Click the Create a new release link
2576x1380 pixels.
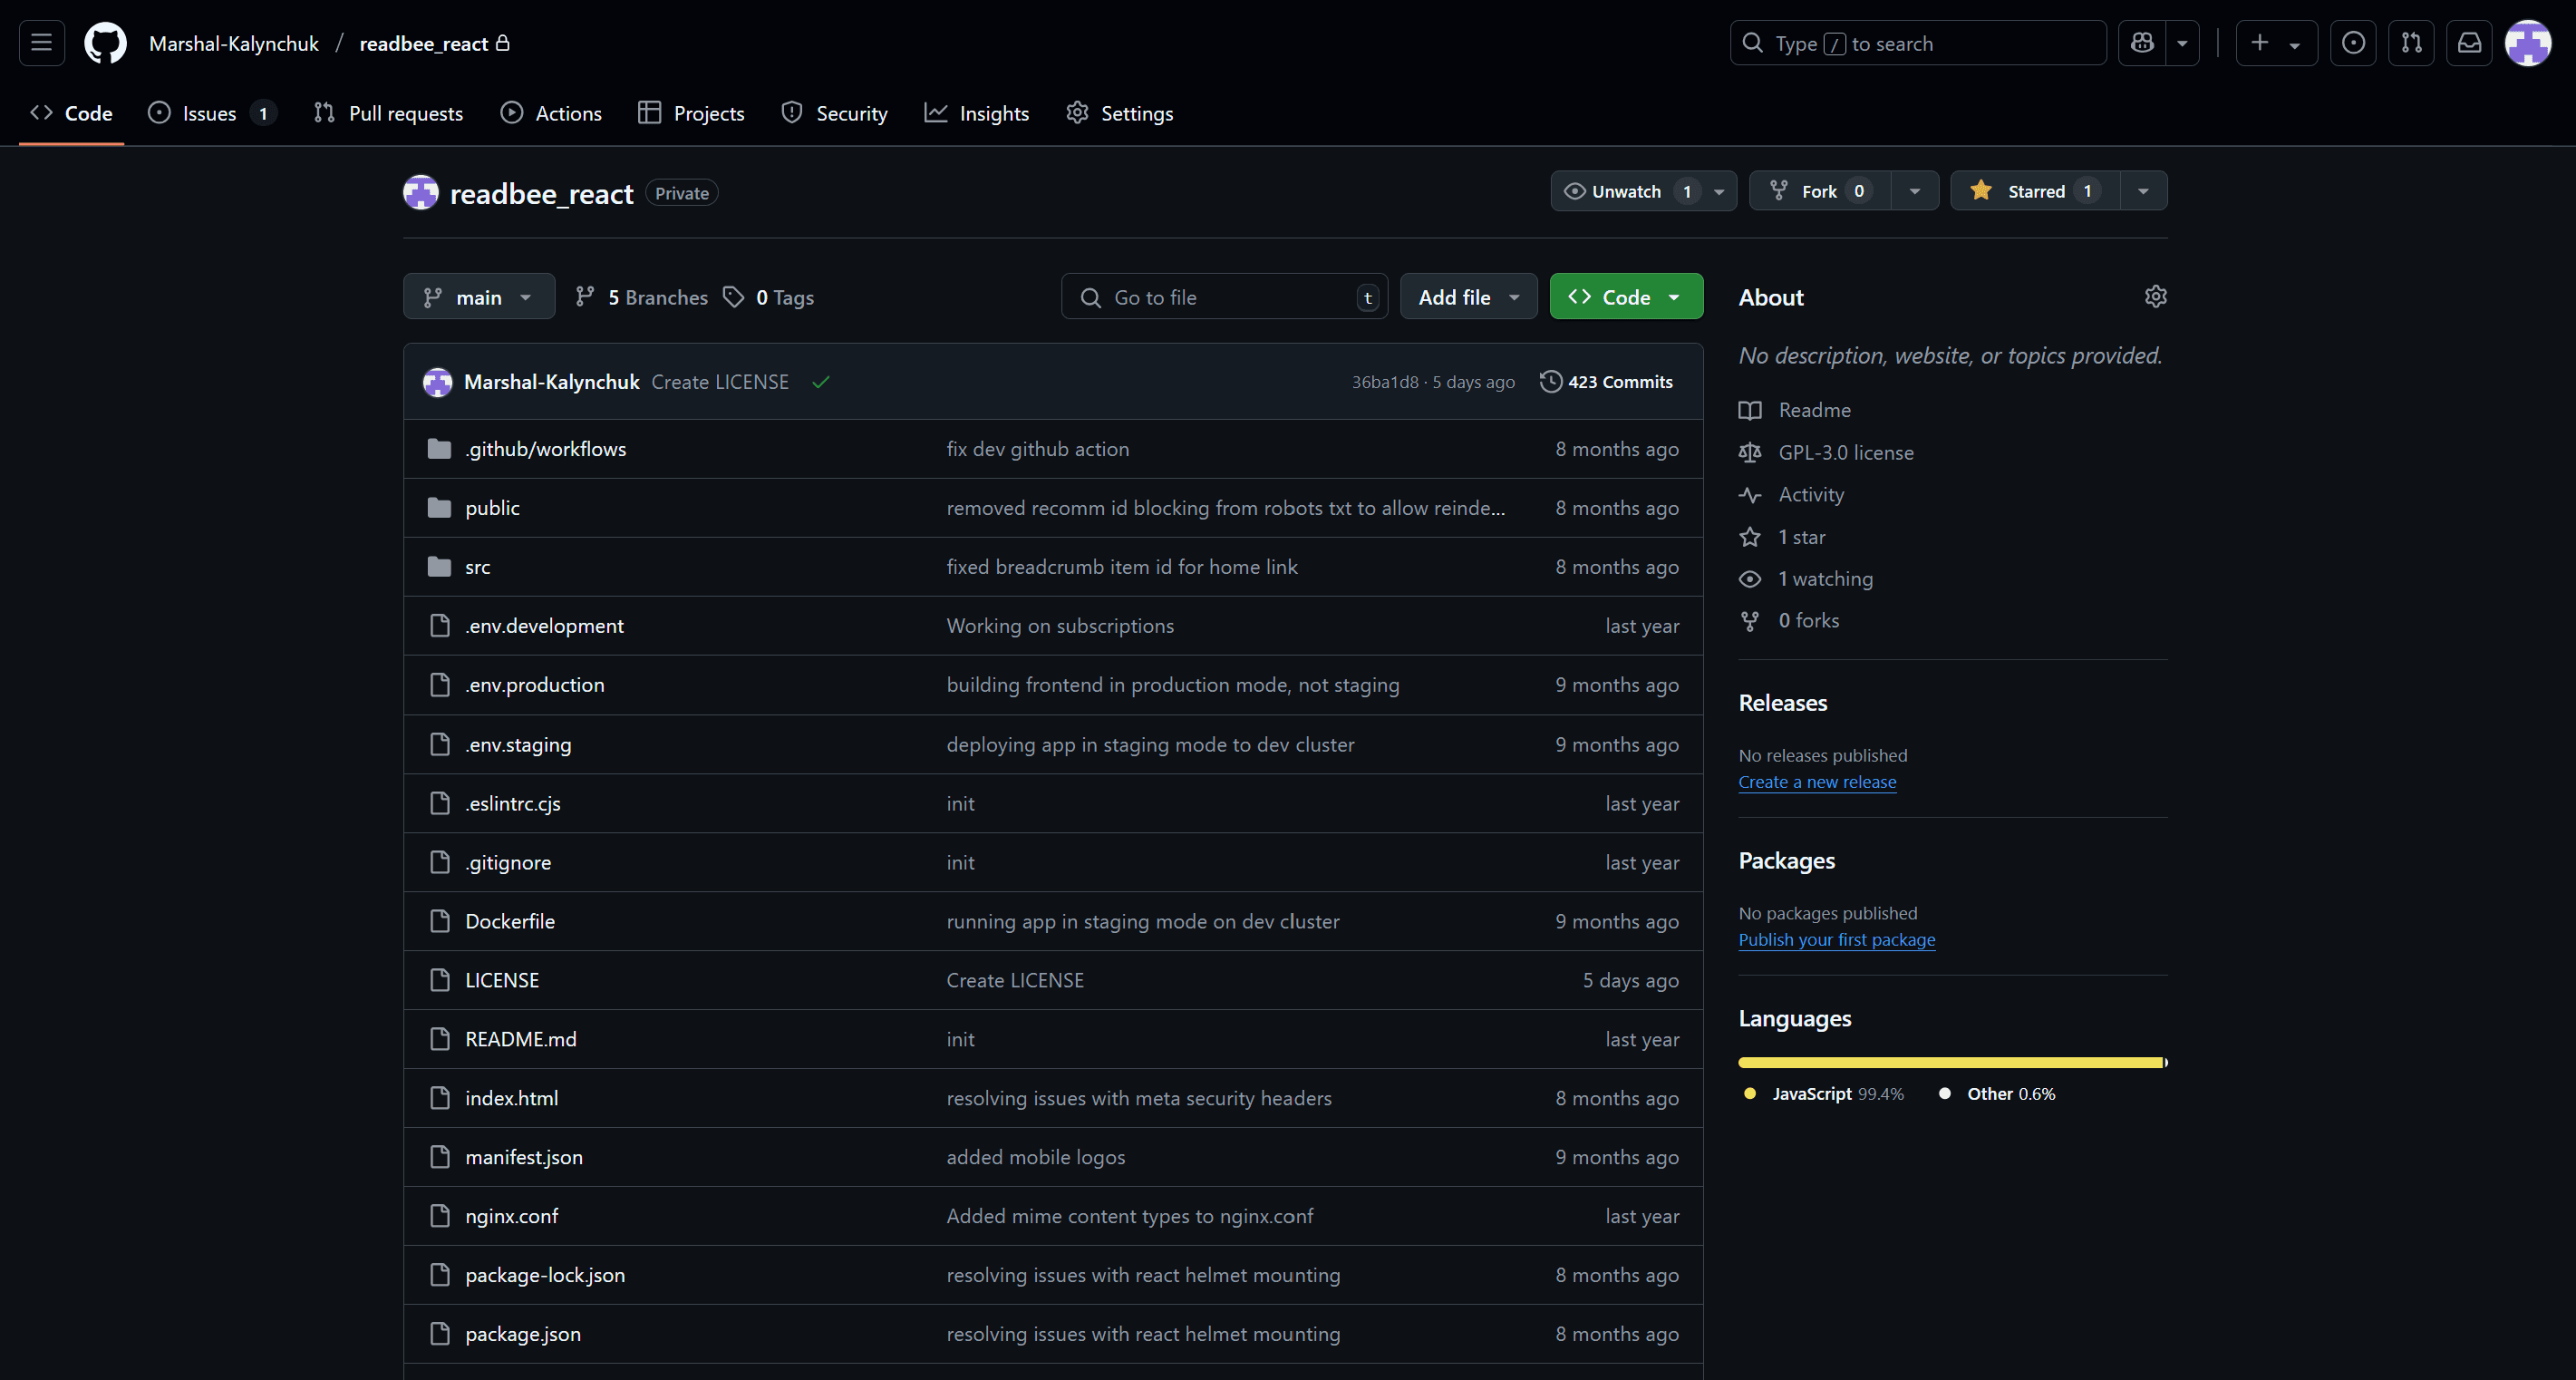[1816, 781]
